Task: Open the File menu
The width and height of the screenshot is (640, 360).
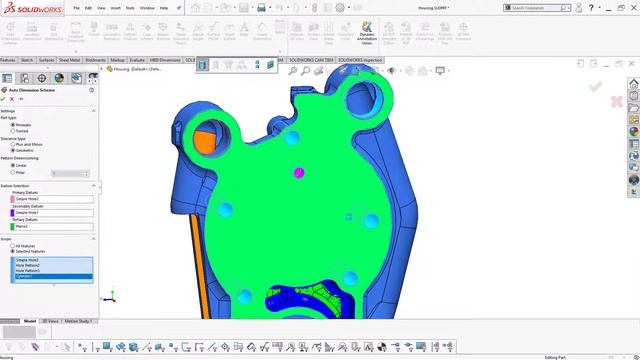Action: pos(76,8)
